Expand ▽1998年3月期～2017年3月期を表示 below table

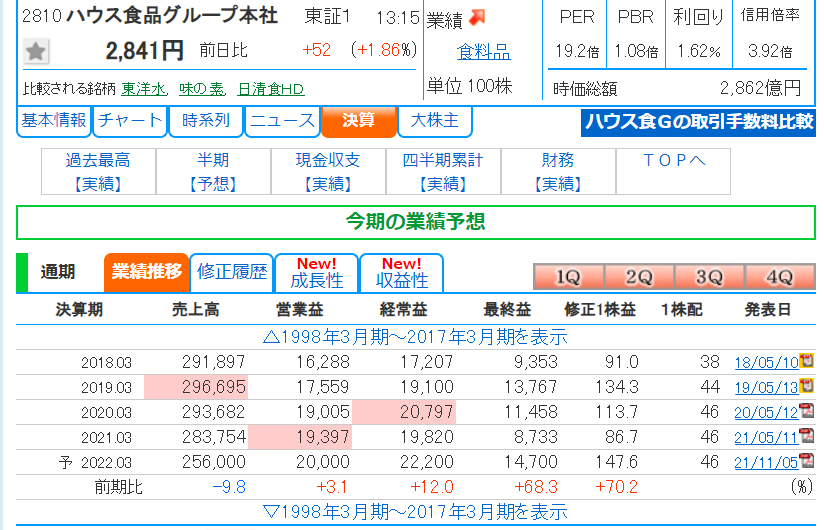[x=415, y=512]
